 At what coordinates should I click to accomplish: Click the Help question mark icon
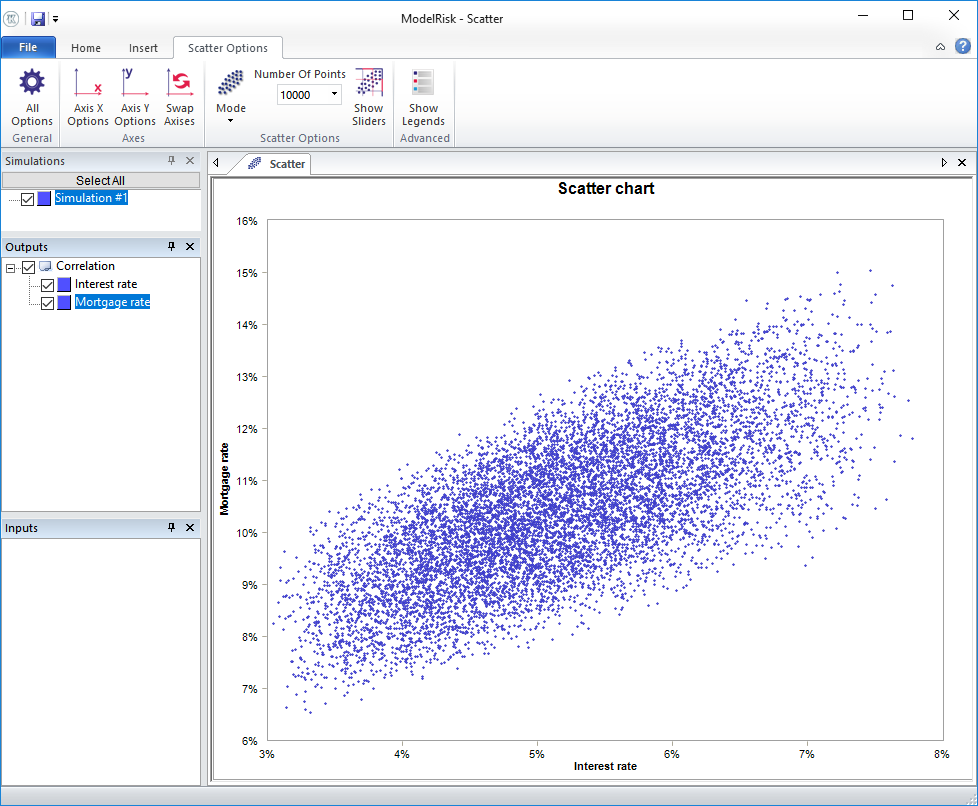click(x=962, y=46)
